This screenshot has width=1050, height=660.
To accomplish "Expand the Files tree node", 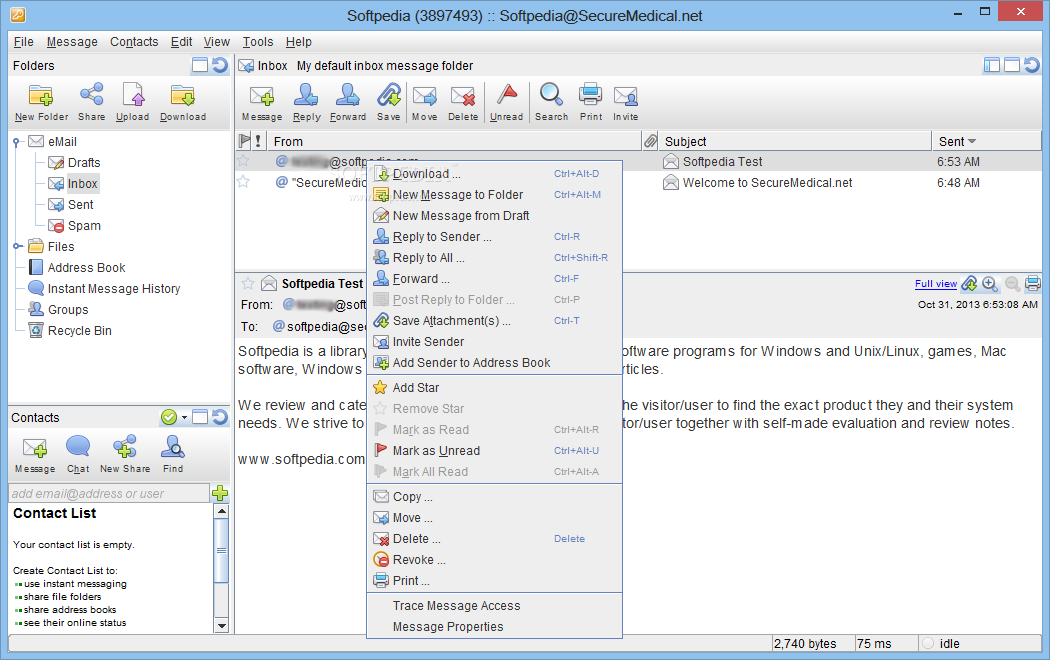I will [17, 246].
